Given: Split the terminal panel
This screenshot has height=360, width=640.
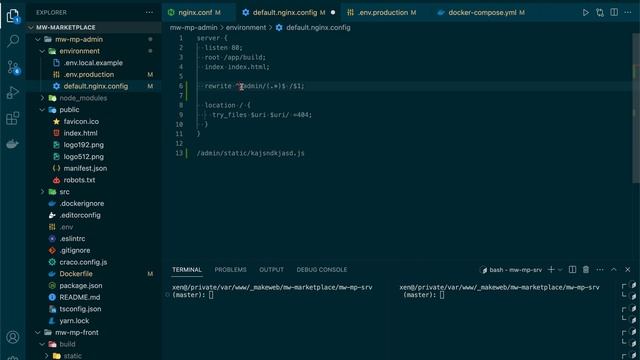Looking at the screenshot, I should (x=572, y=269).
